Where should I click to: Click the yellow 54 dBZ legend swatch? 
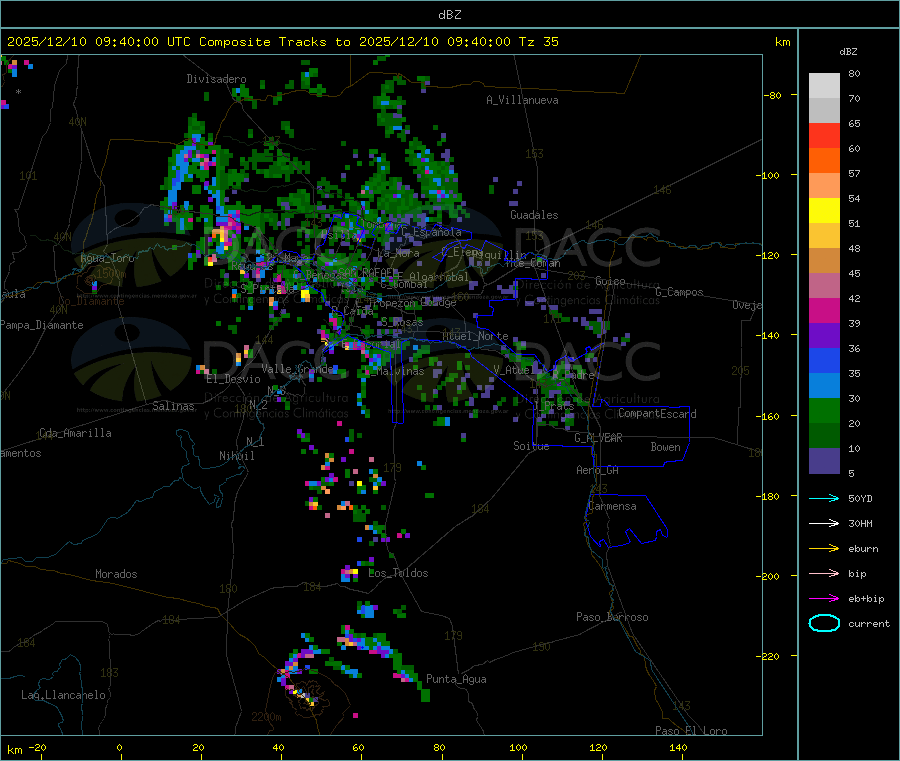point(824,211)
